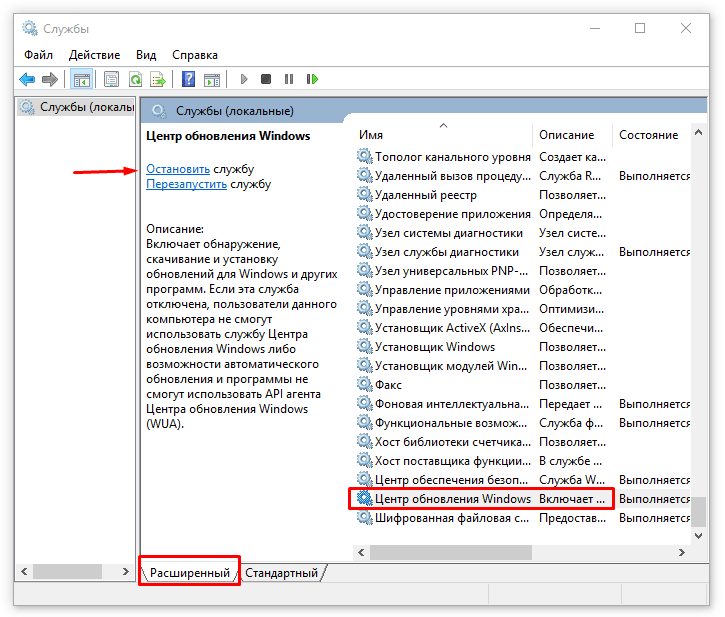The image size is (725, 617).
Task: Sort list by the Имя column header
Action: [x=372, y=135]
